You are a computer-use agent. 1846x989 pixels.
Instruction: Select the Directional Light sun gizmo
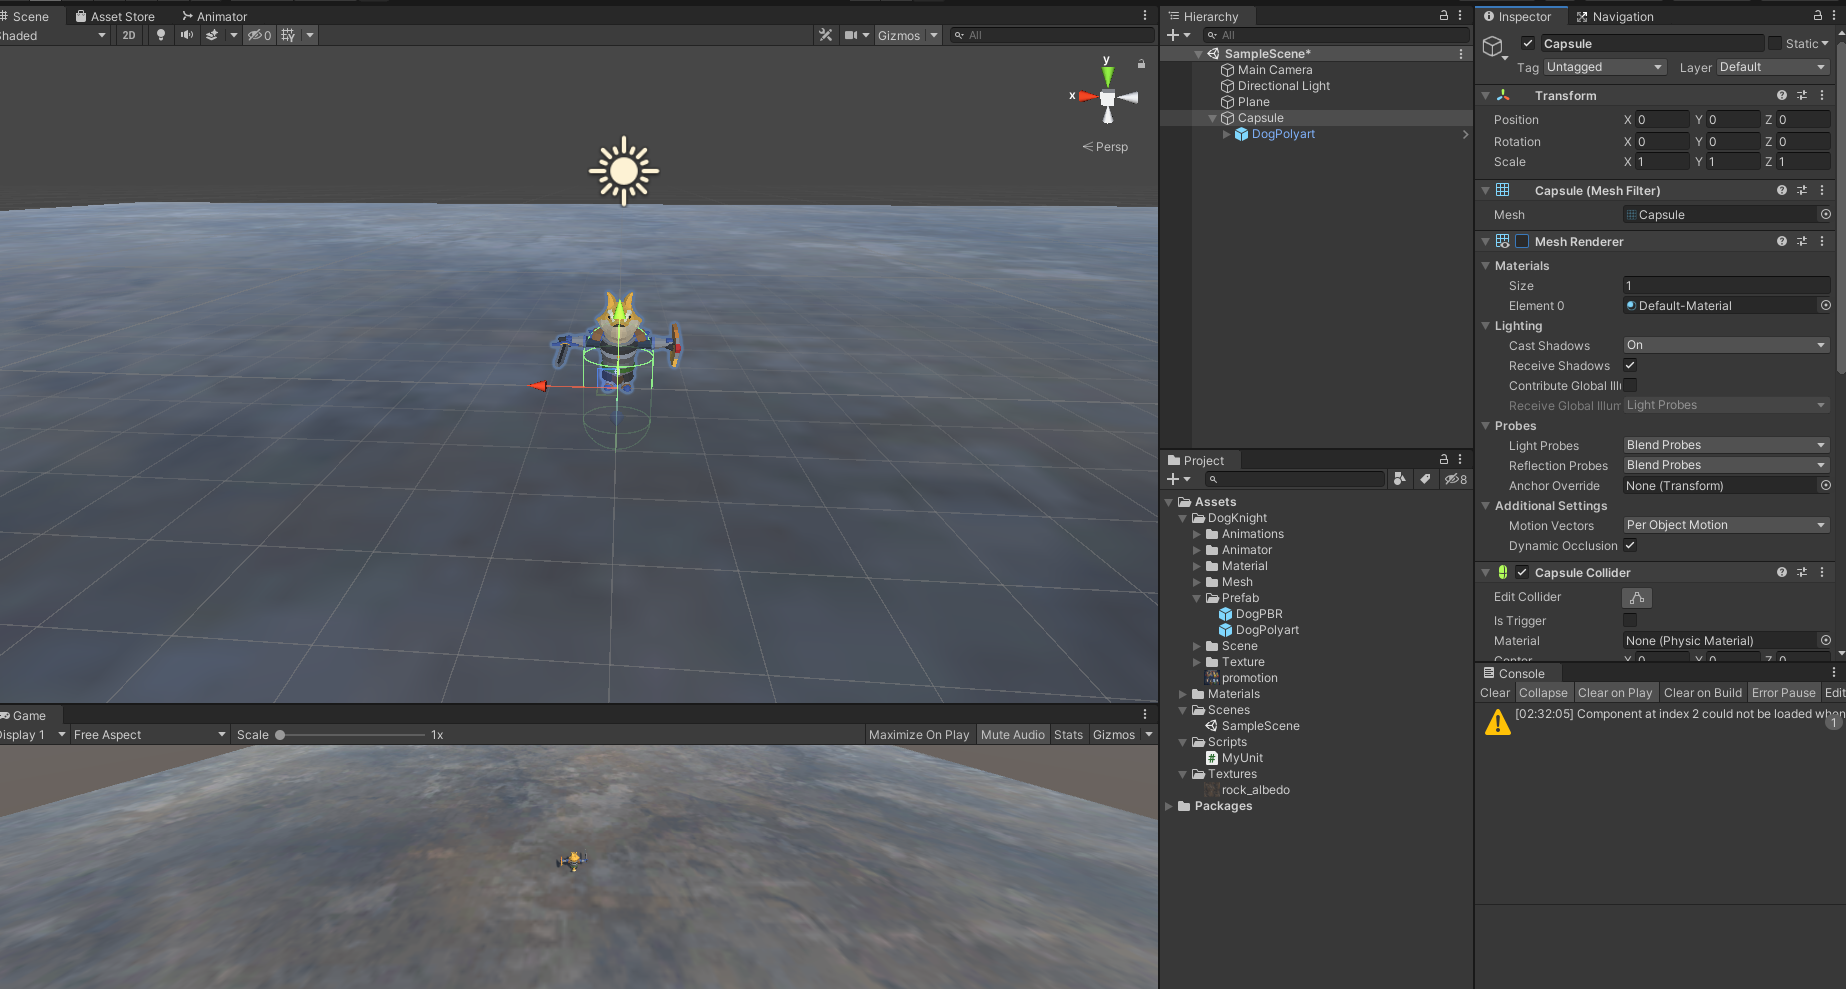(624, 171)
